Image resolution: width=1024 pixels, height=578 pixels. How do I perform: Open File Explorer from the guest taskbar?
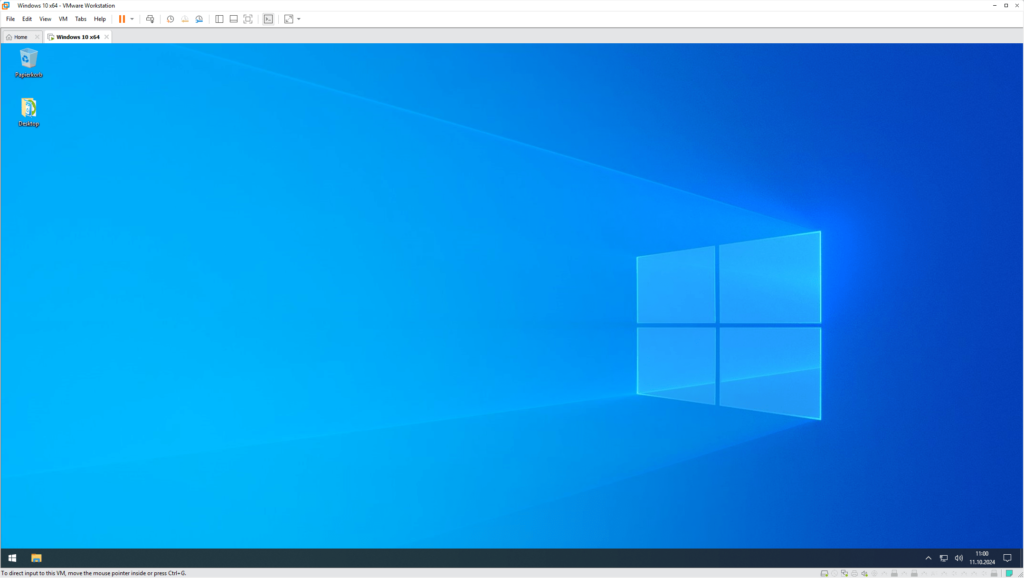coord(36,558)
